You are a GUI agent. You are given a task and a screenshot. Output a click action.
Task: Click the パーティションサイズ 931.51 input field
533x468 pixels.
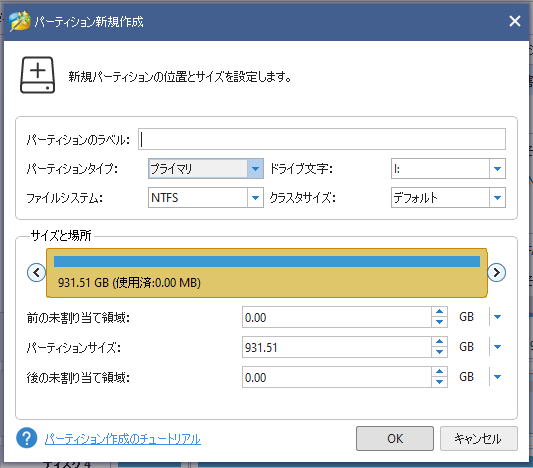coord(337,347)
